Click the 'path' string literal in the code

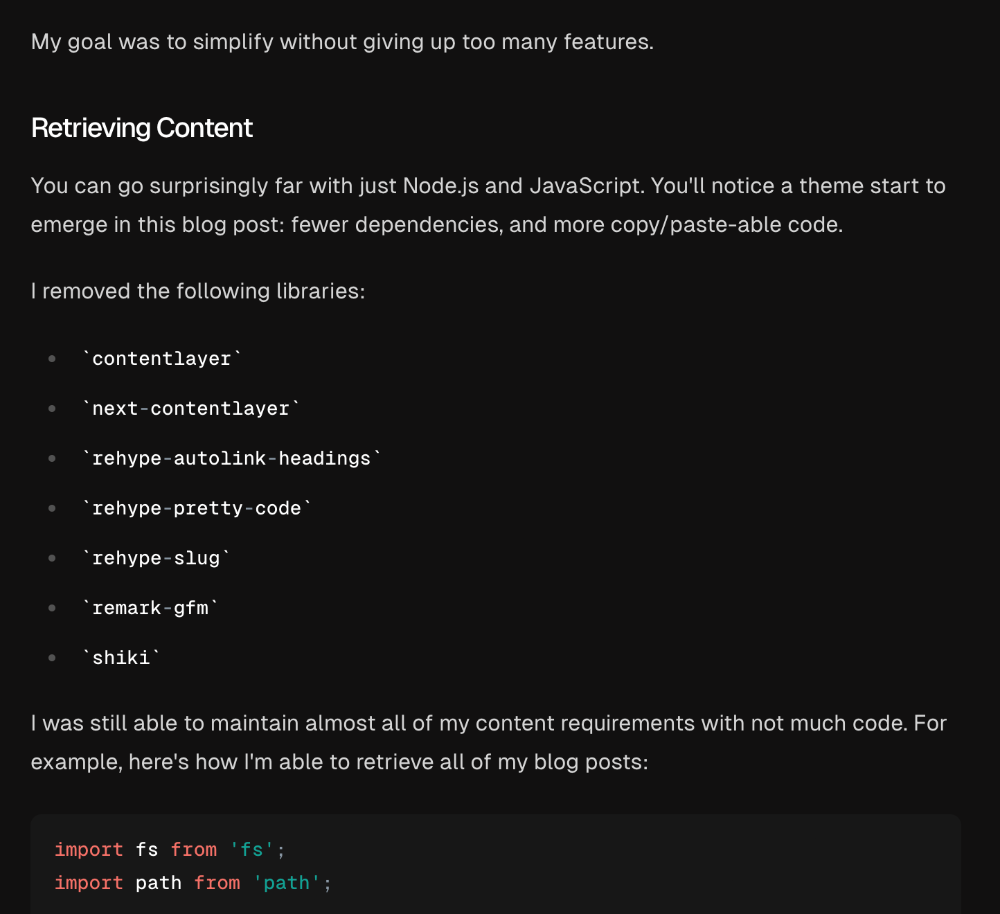coord(287,883)
